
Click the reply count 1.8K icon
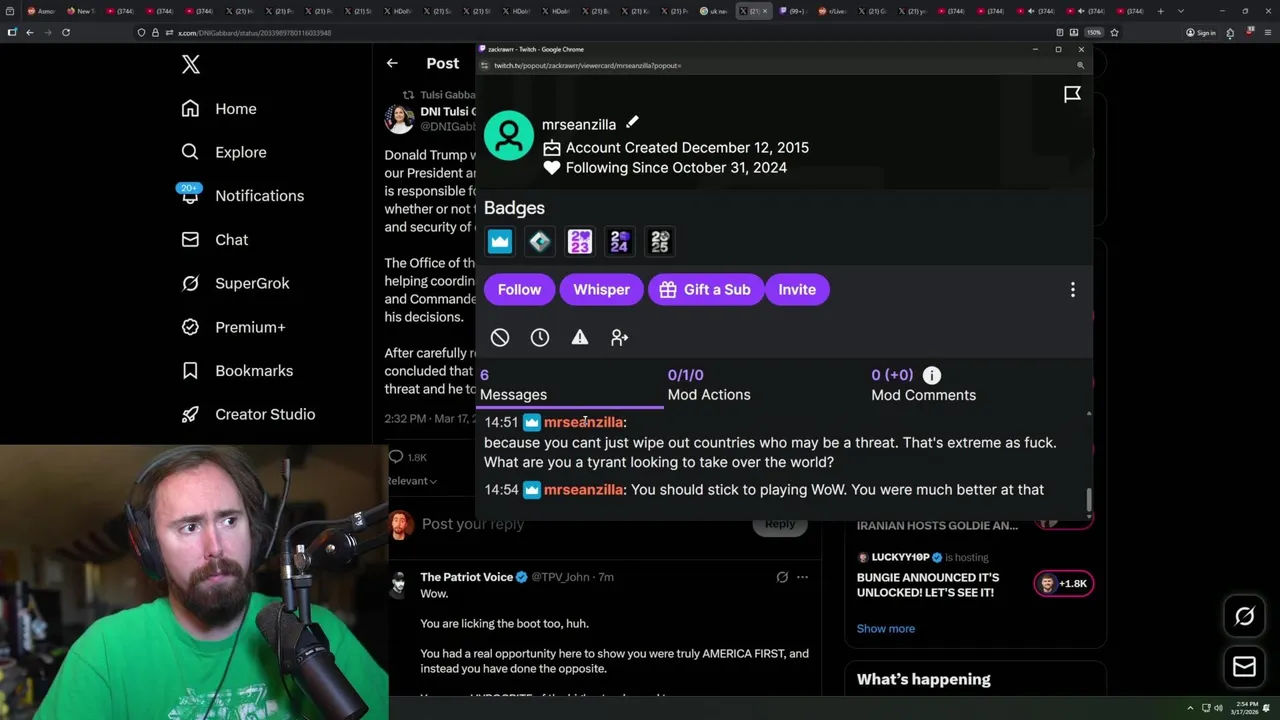tap(396, 457)
